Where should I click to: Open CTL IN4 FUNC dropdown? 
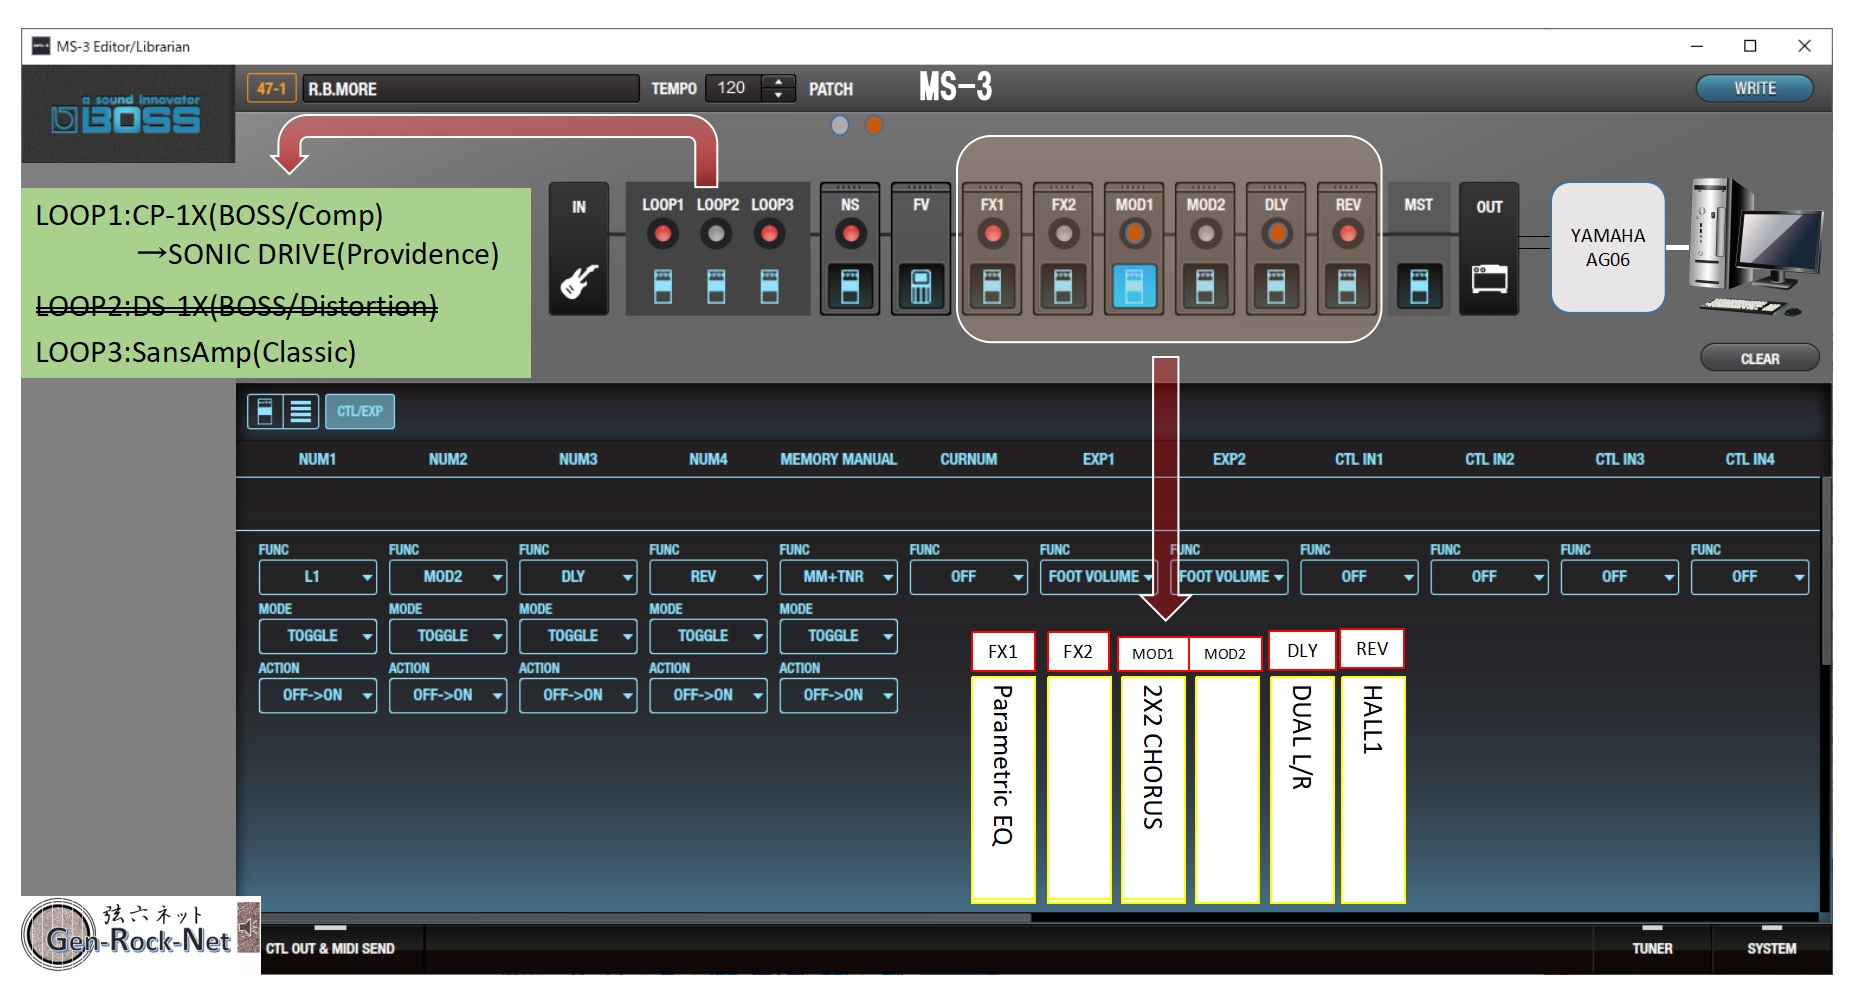1749,577
